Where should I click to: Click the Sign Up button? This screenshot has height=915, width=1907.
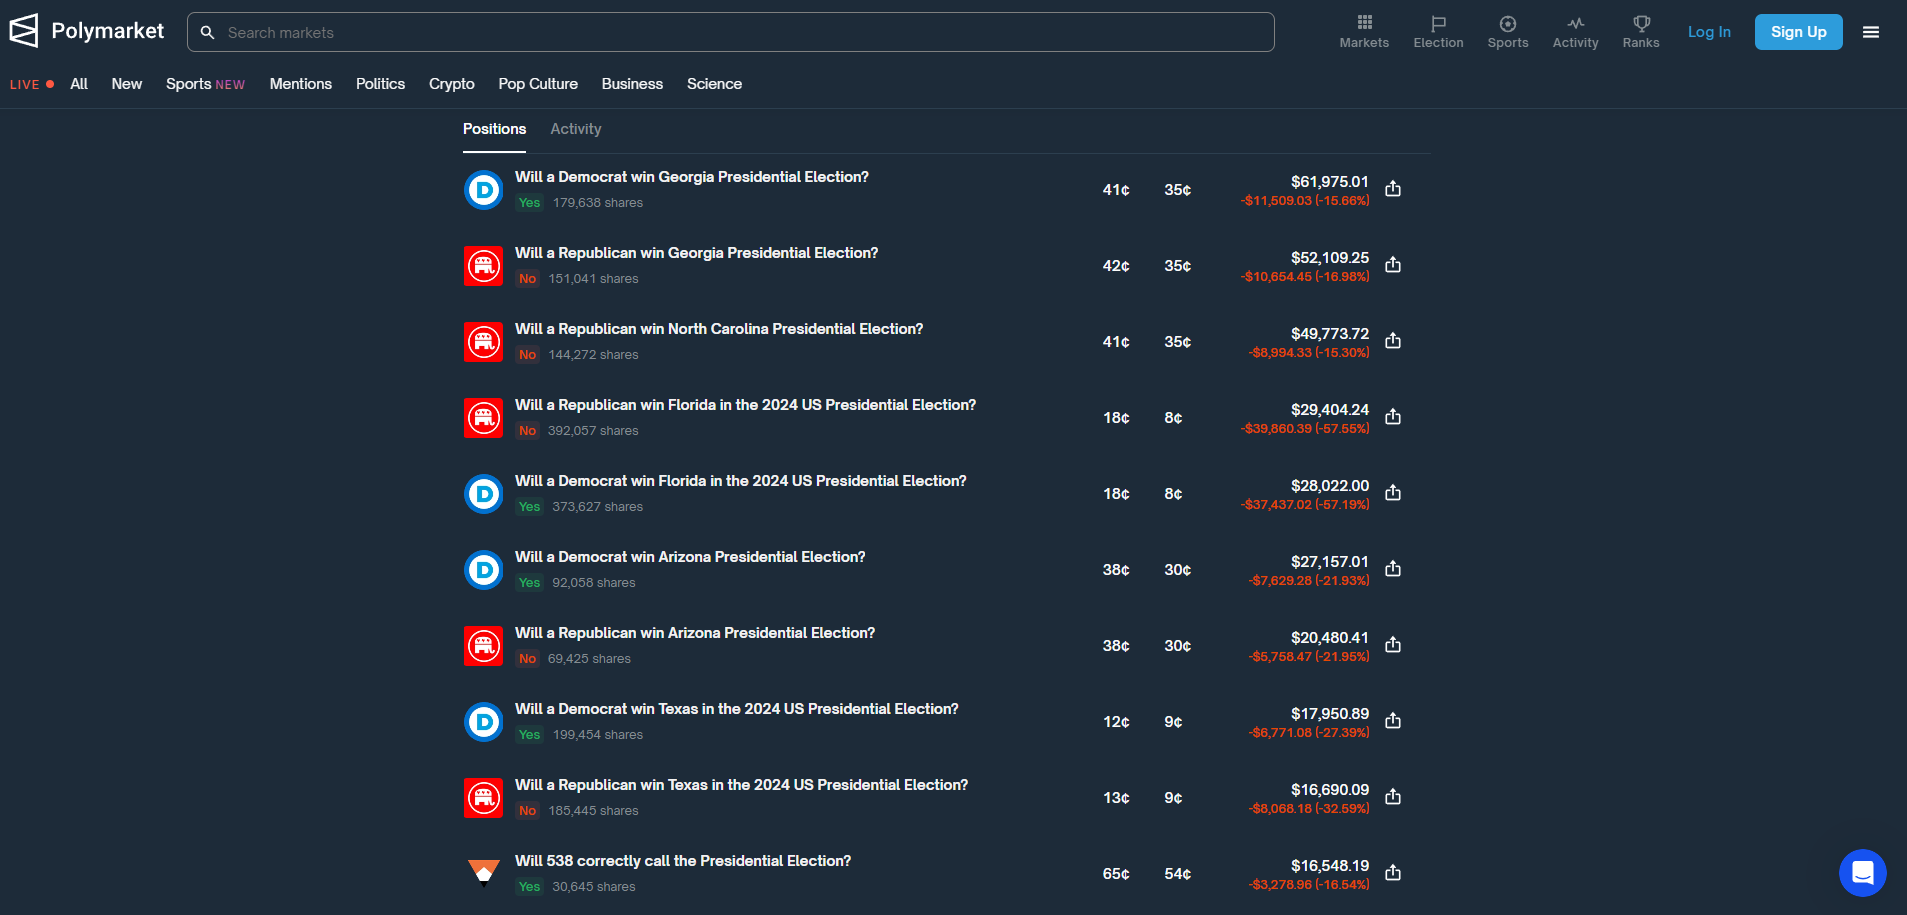pos(1799,32)
